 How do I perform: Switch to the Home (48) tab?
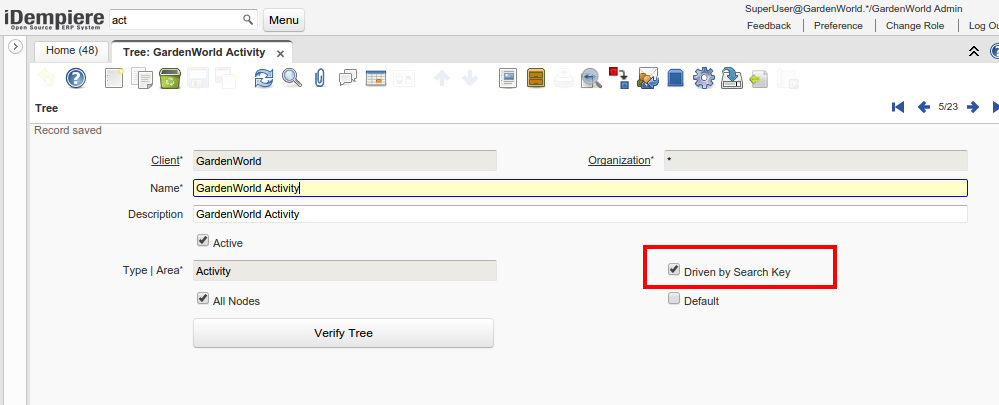click(x=72, y=51)
